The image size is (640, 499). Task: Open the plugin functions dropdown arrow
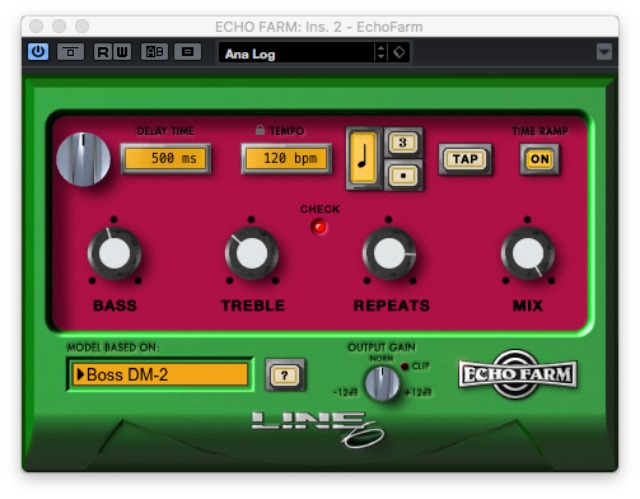click(604, 52)
